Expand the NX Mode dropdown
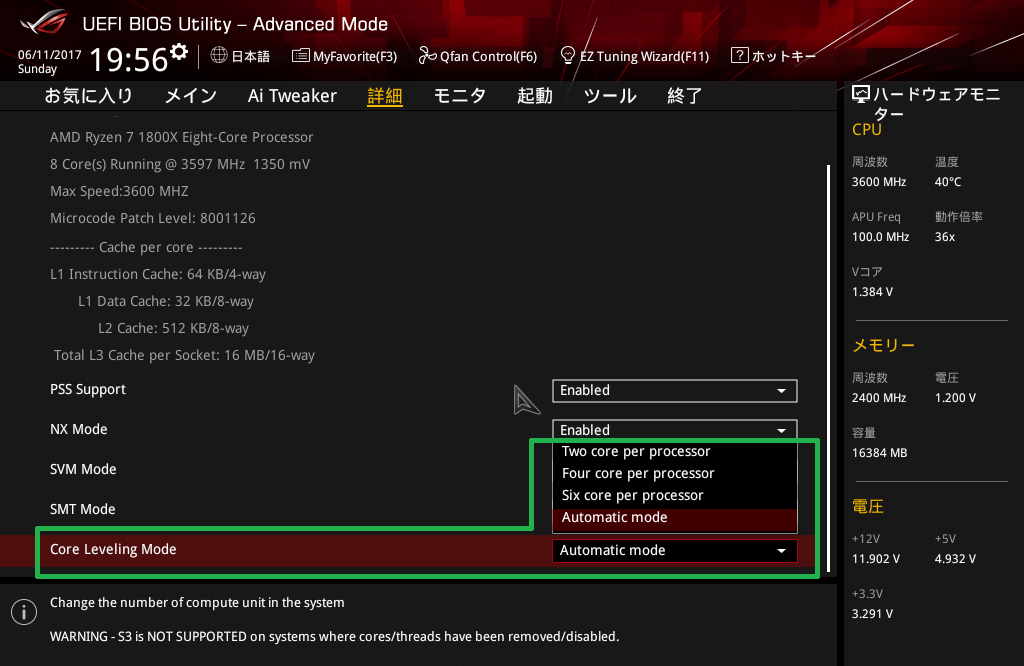Screen dimensions: 1024x666 click(675, 429)
